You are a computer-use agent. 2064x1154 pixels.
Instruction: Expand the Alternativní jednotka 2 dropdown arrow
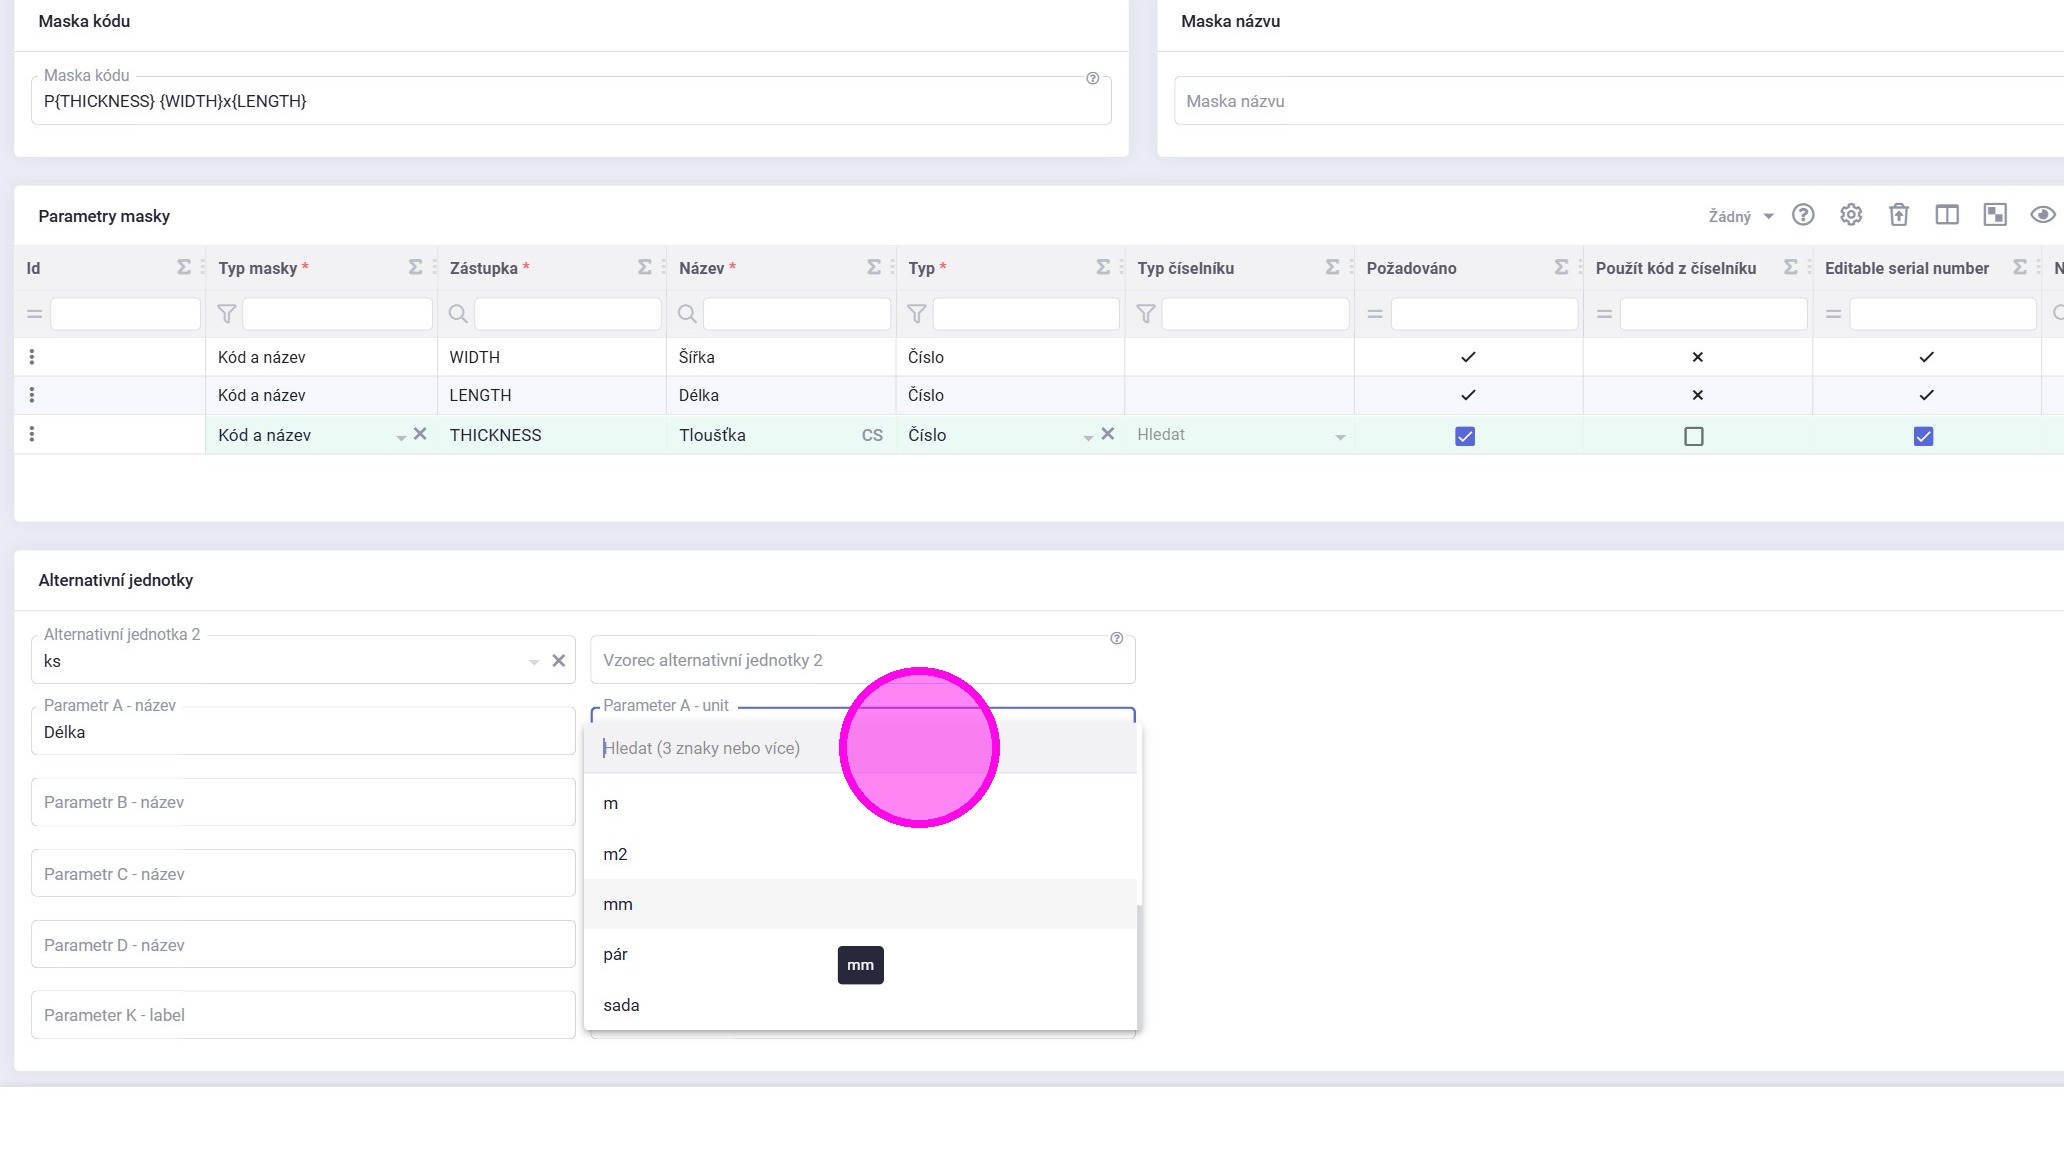(x=533, y=661)
